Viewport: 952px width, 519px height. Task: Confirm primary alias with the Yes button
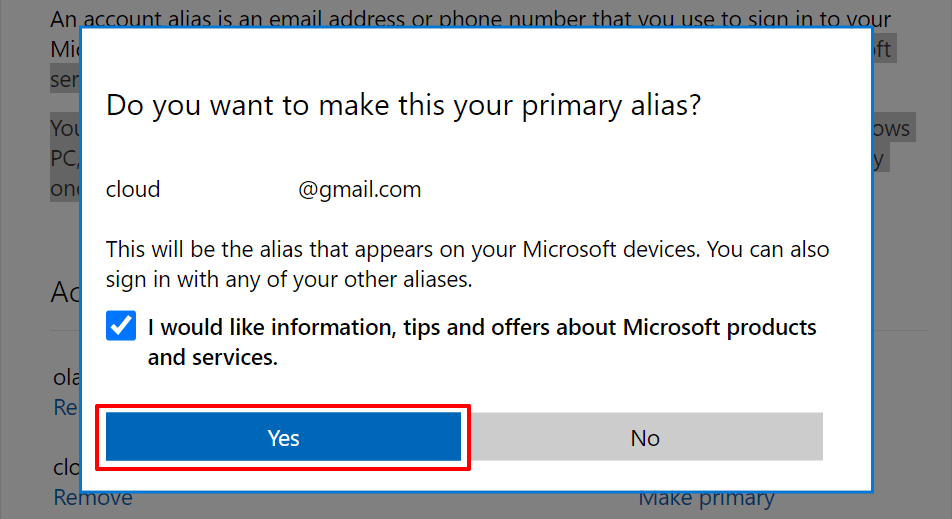click(x=283, y=438)
